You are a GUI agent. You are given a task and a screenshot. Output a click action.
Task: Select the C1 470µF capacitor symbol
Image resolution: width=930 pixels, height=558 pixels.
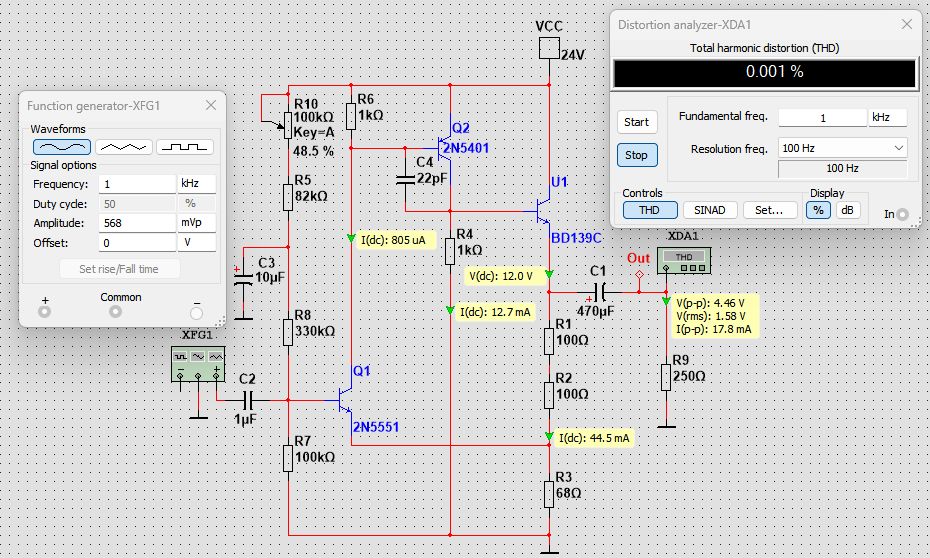(x=600, y=292)
